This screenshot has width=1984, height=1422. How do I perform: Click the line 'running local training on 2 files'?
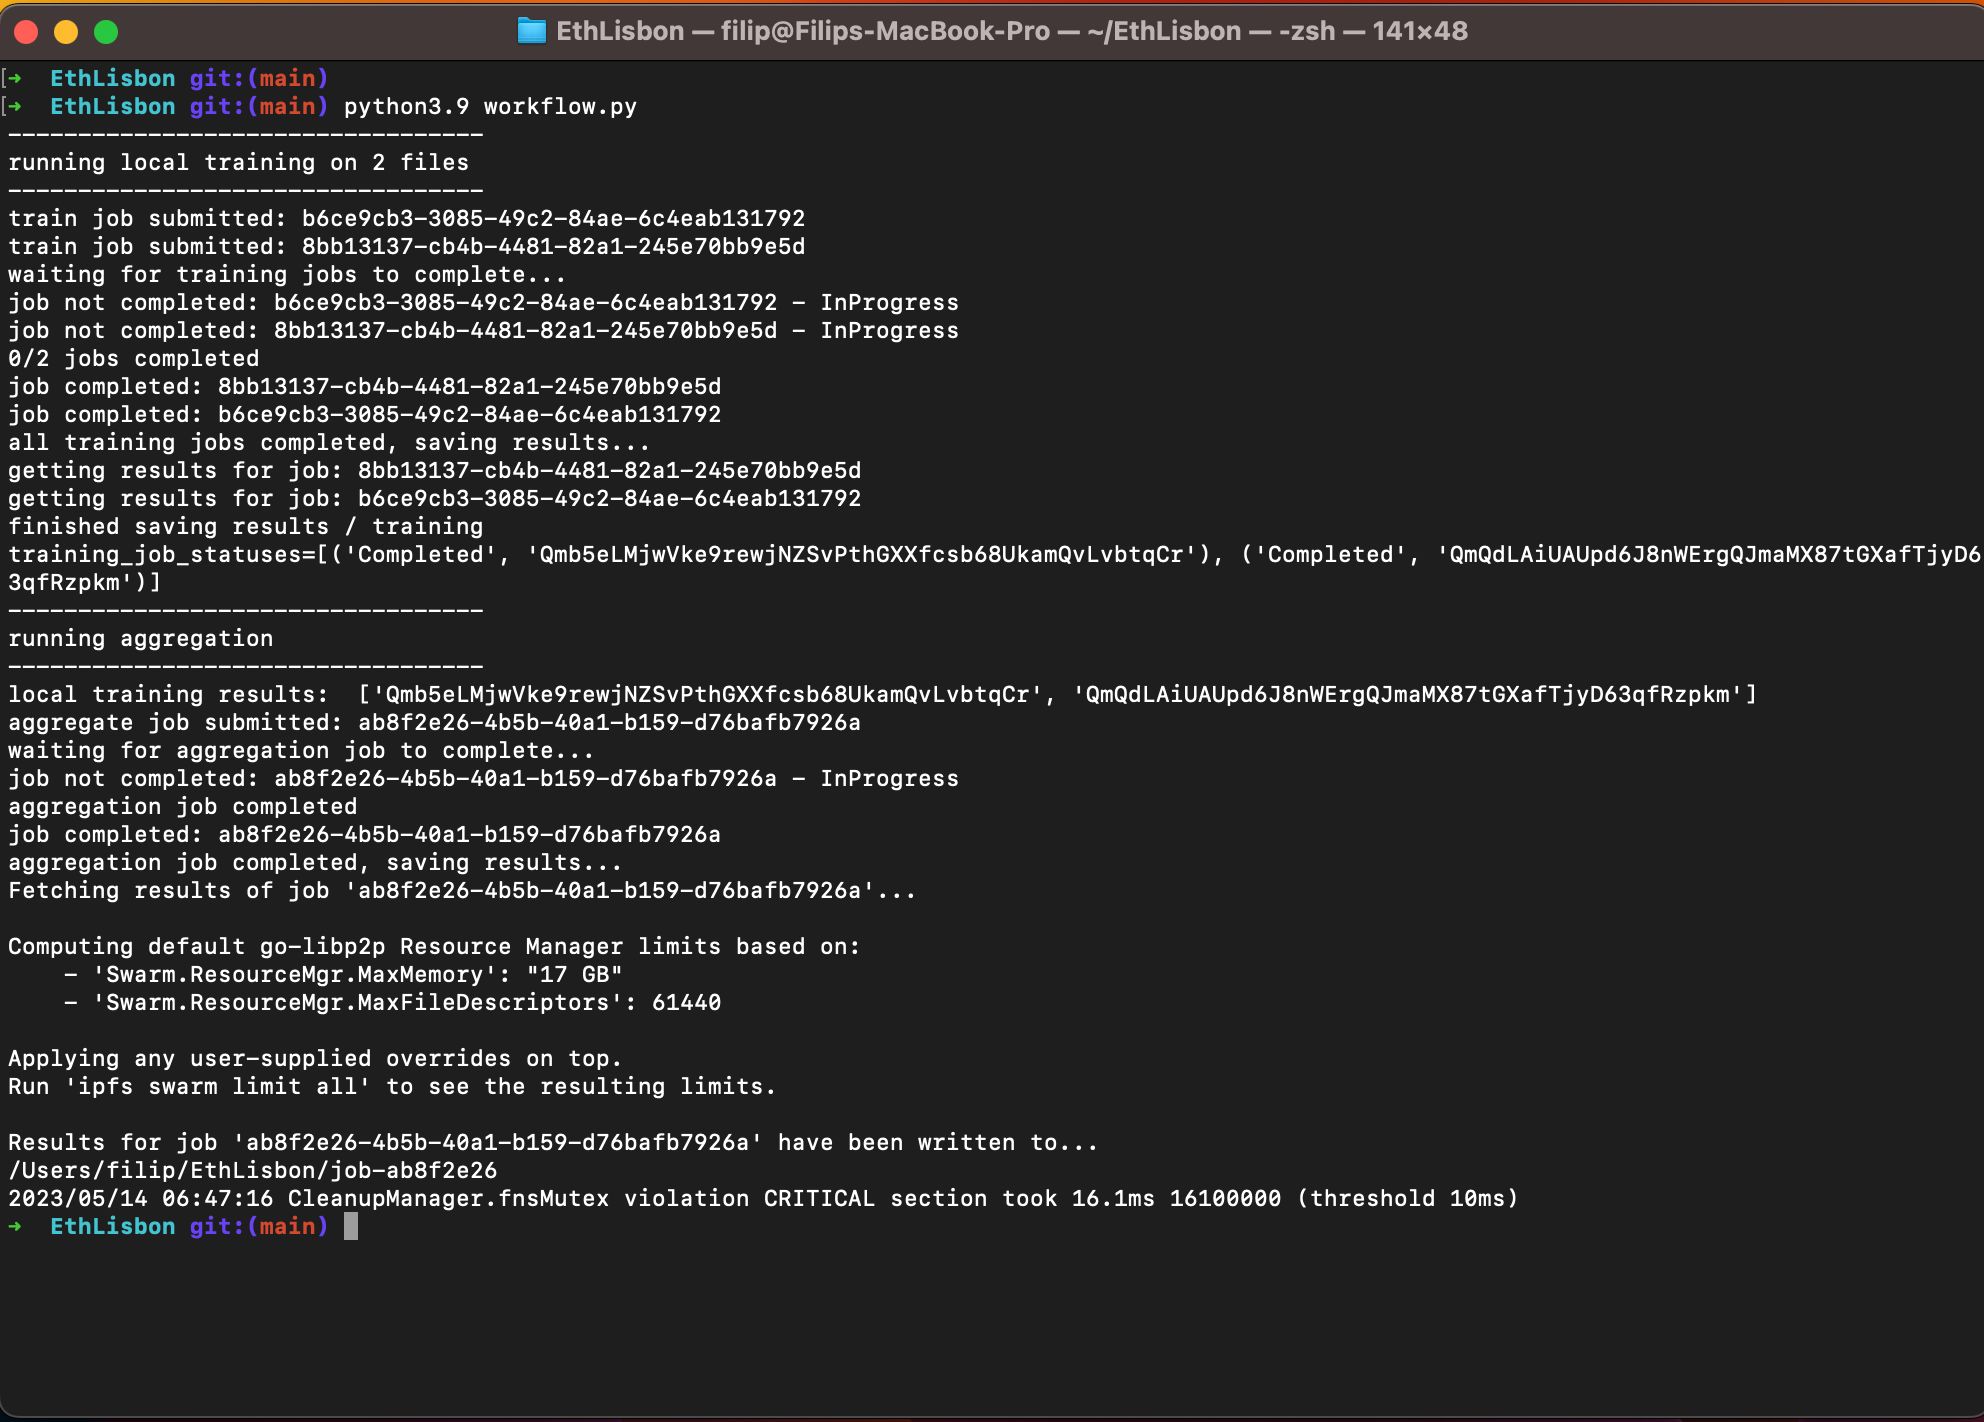pyautogui.click(x=238, y=162)
